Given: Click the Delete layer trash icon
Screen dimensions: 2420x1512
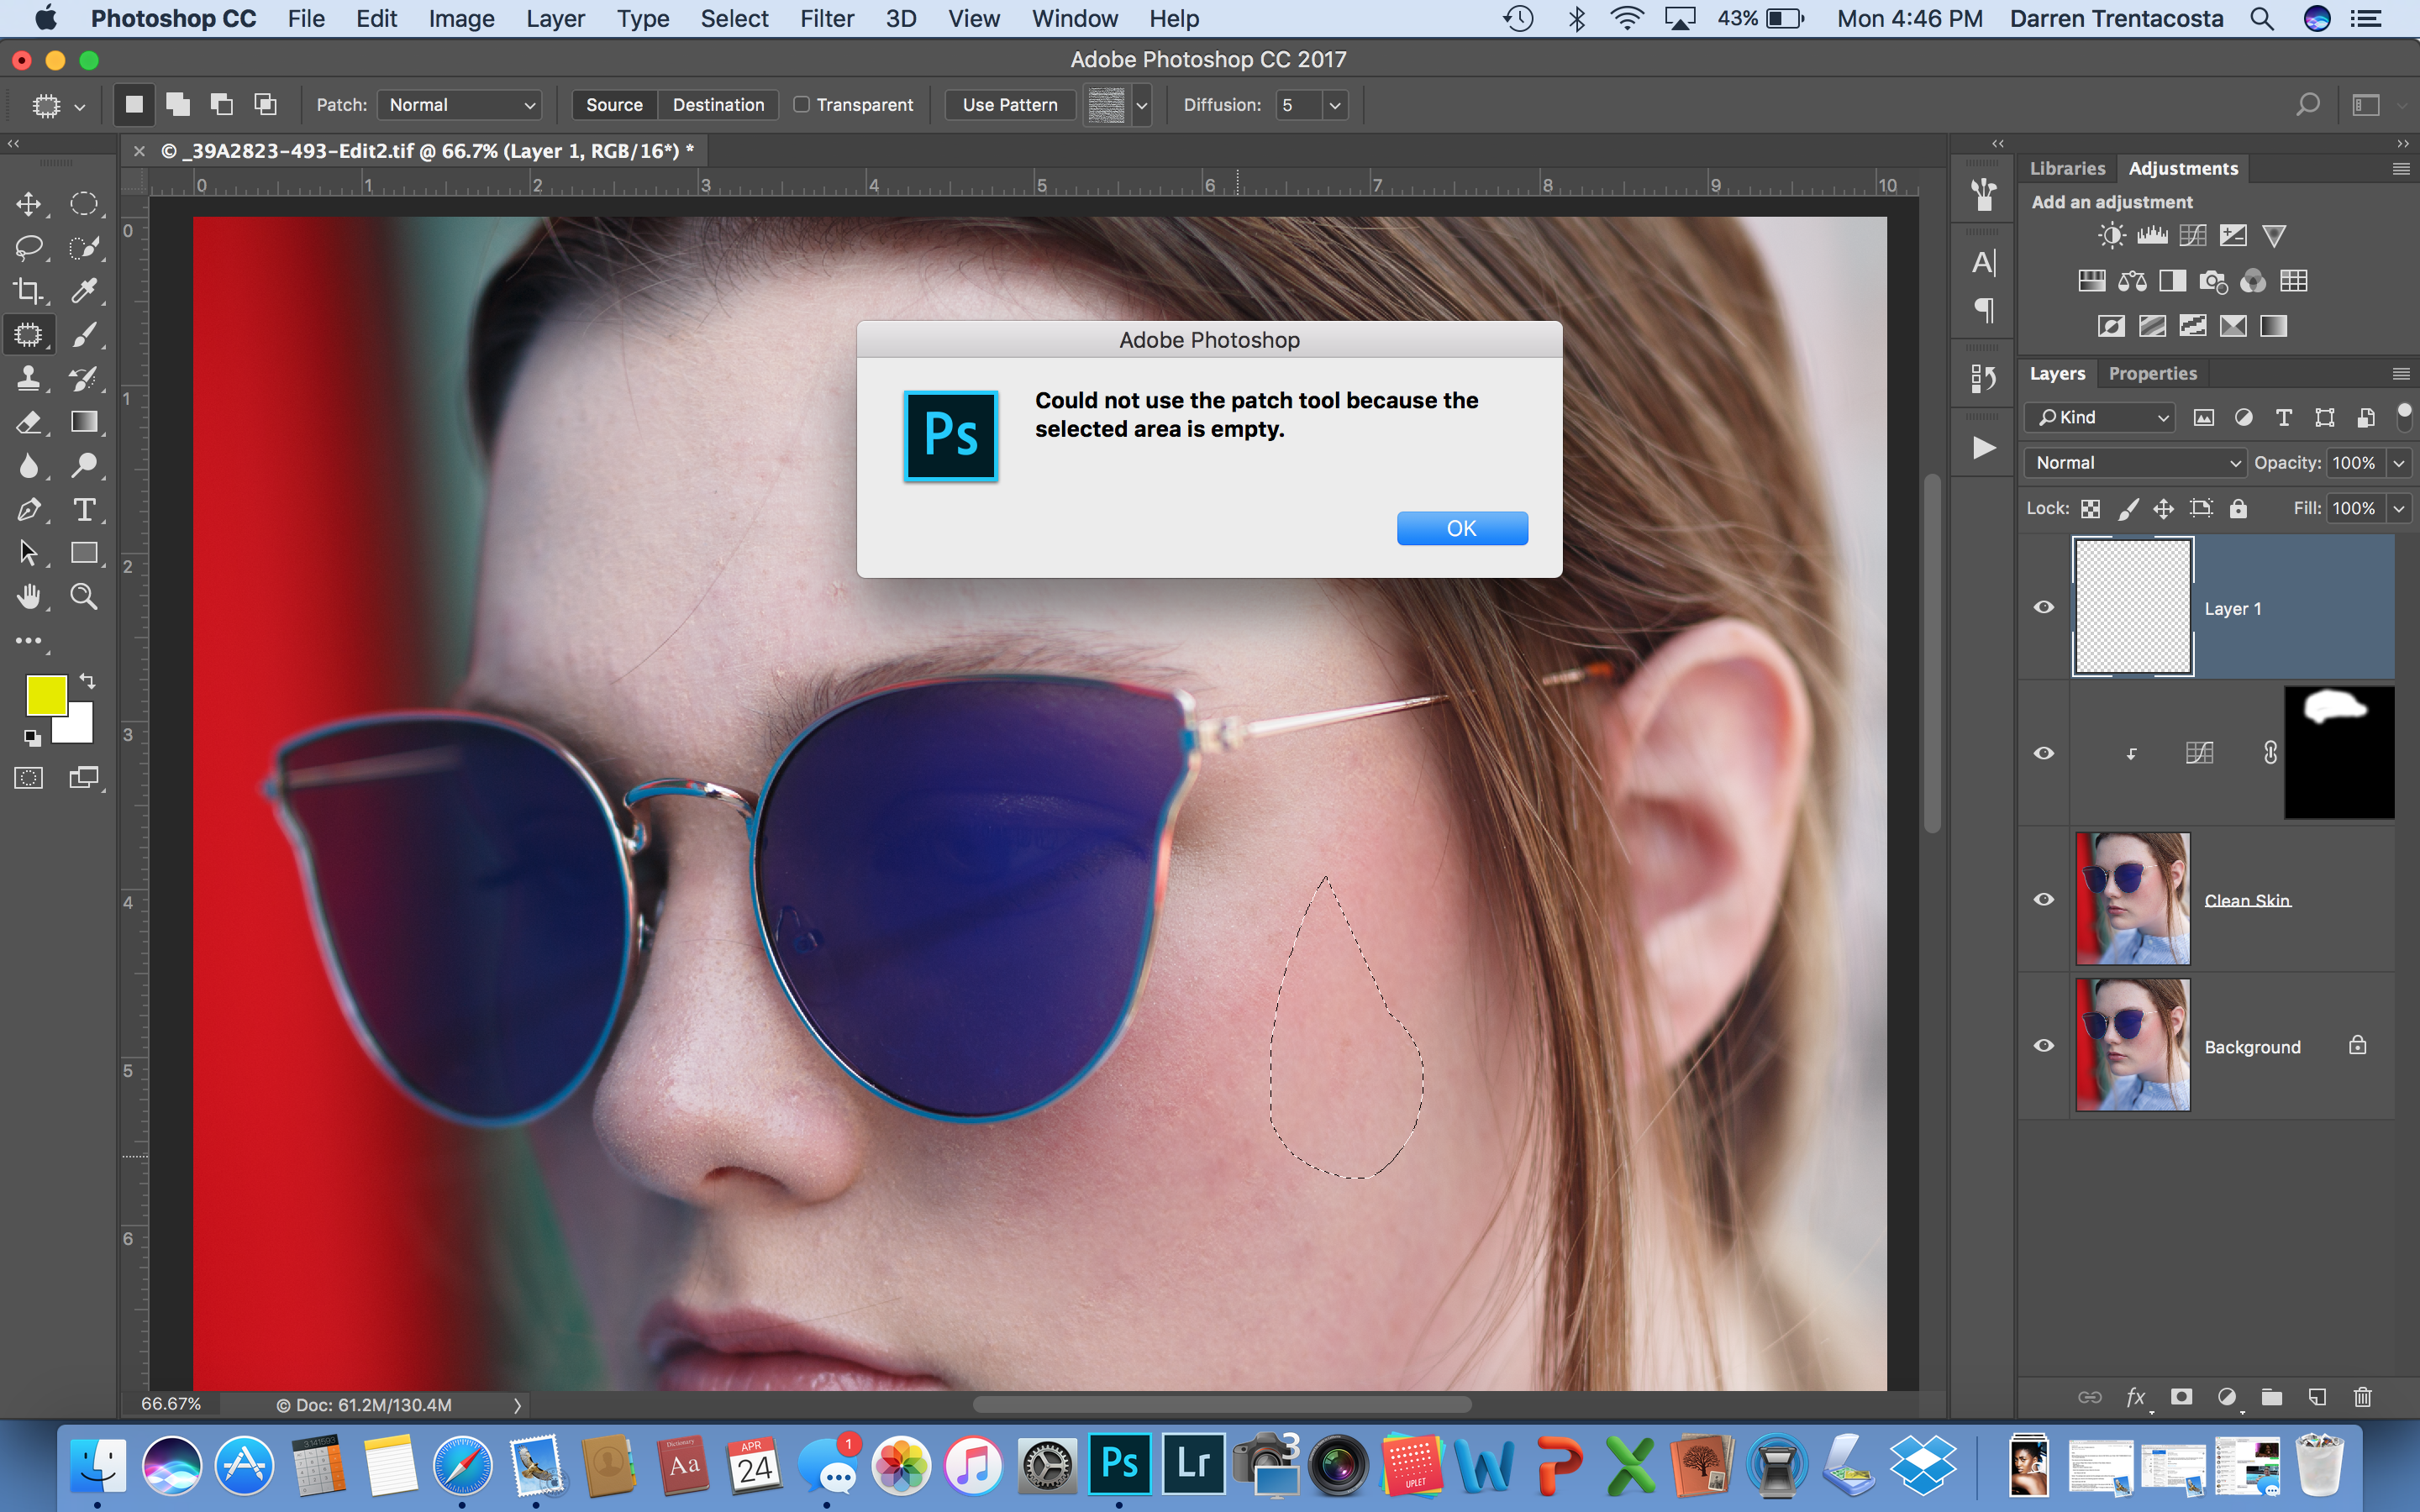Looking at the screenshot, I should [x=2362, y=1397].
